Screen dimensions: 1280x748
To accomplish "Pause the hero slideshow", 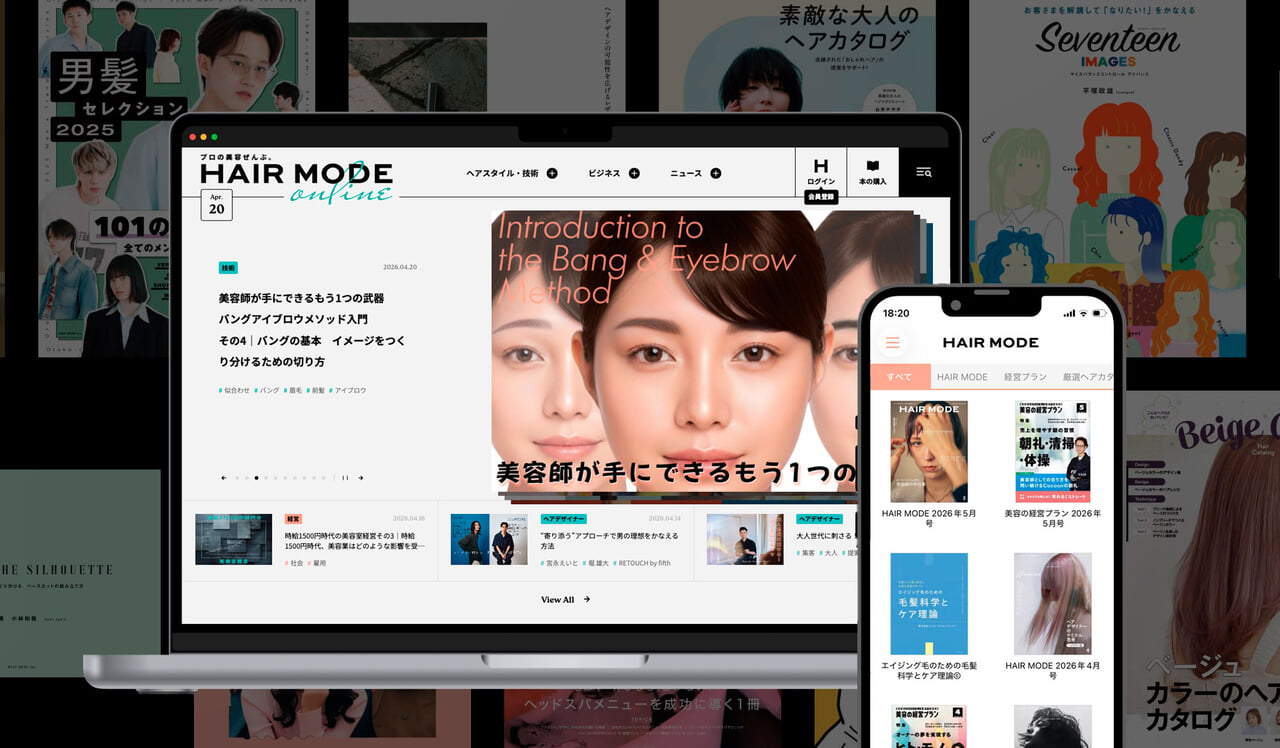I will pos(346,478).
